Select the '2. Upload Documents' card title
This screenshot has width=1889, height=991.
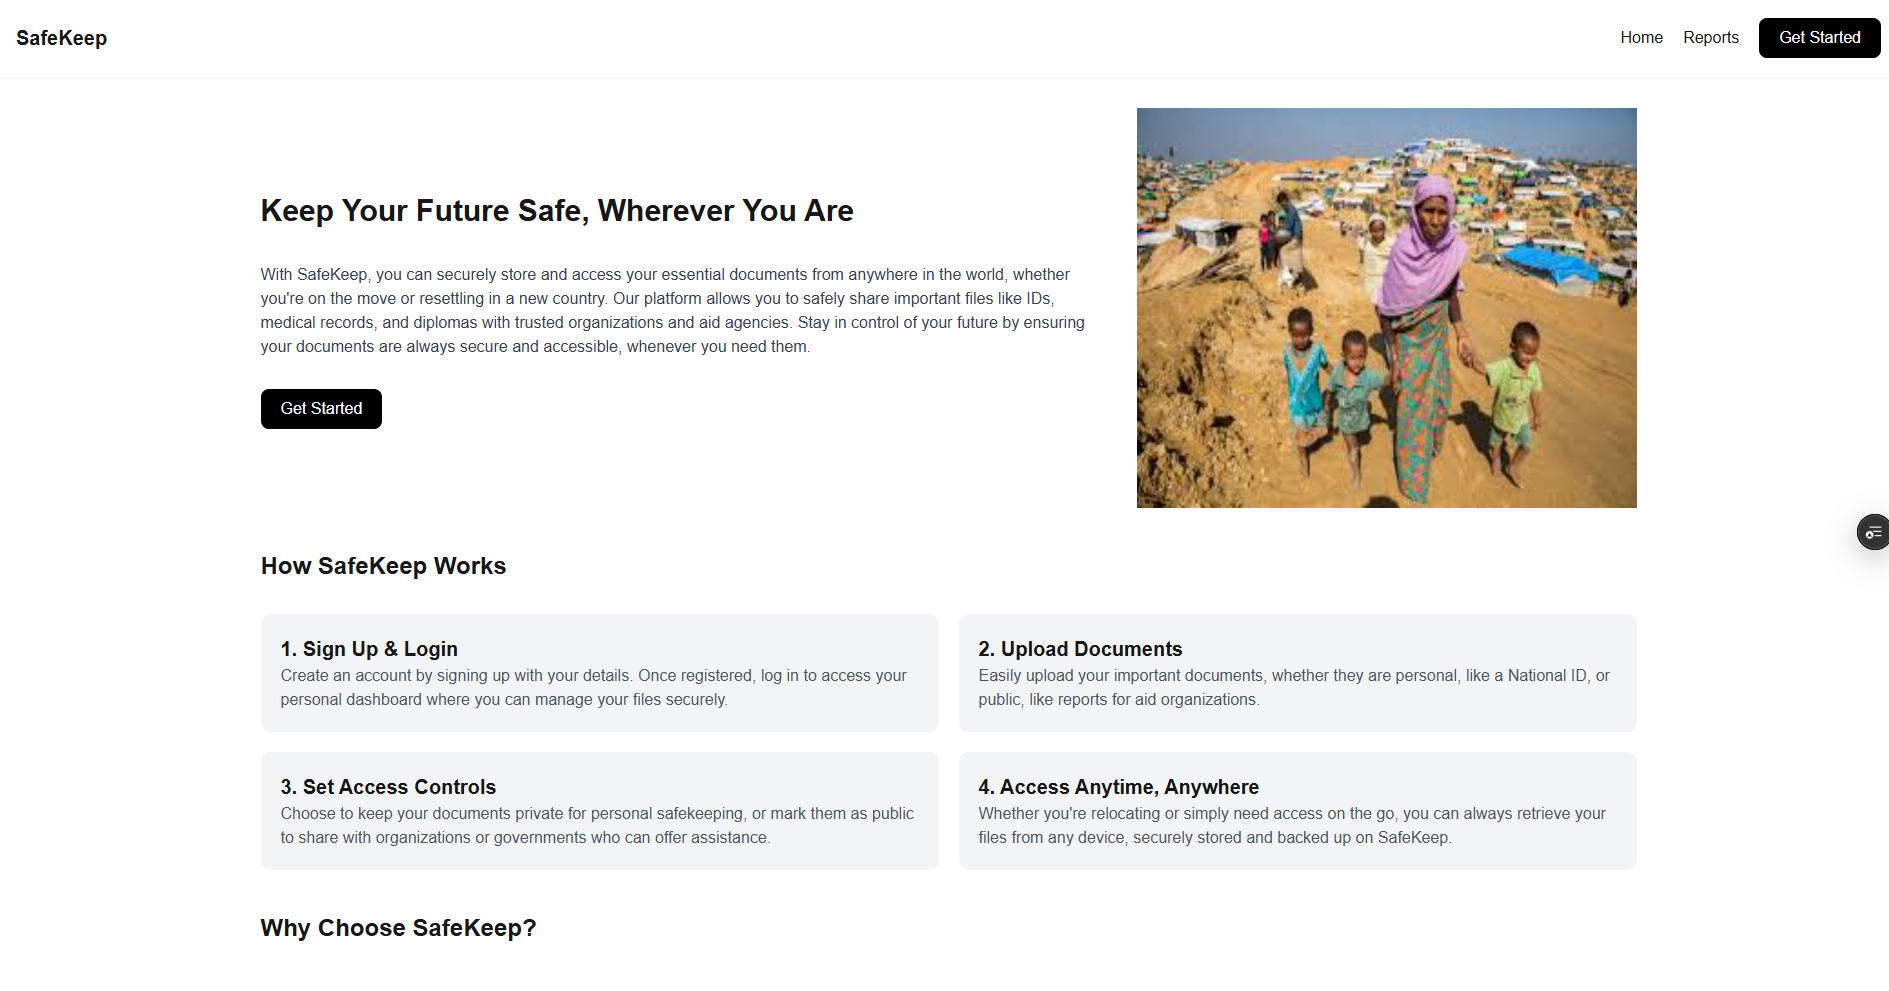(x=1080, y=649)
